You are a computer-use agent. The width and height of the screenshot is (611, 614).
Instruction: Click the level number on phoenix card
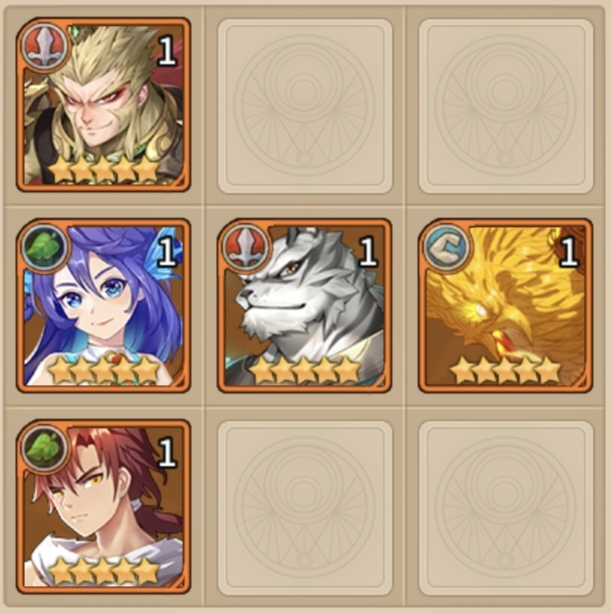[x=569, y=252]
